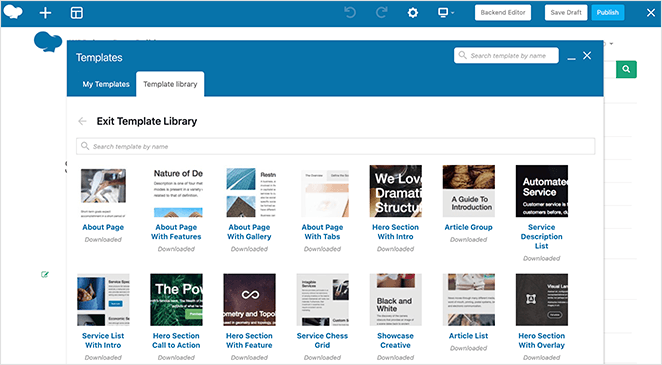This screenshot has height=365, width=662.
Task: Switch to My Templates tab
Action: tap(106, 84)
